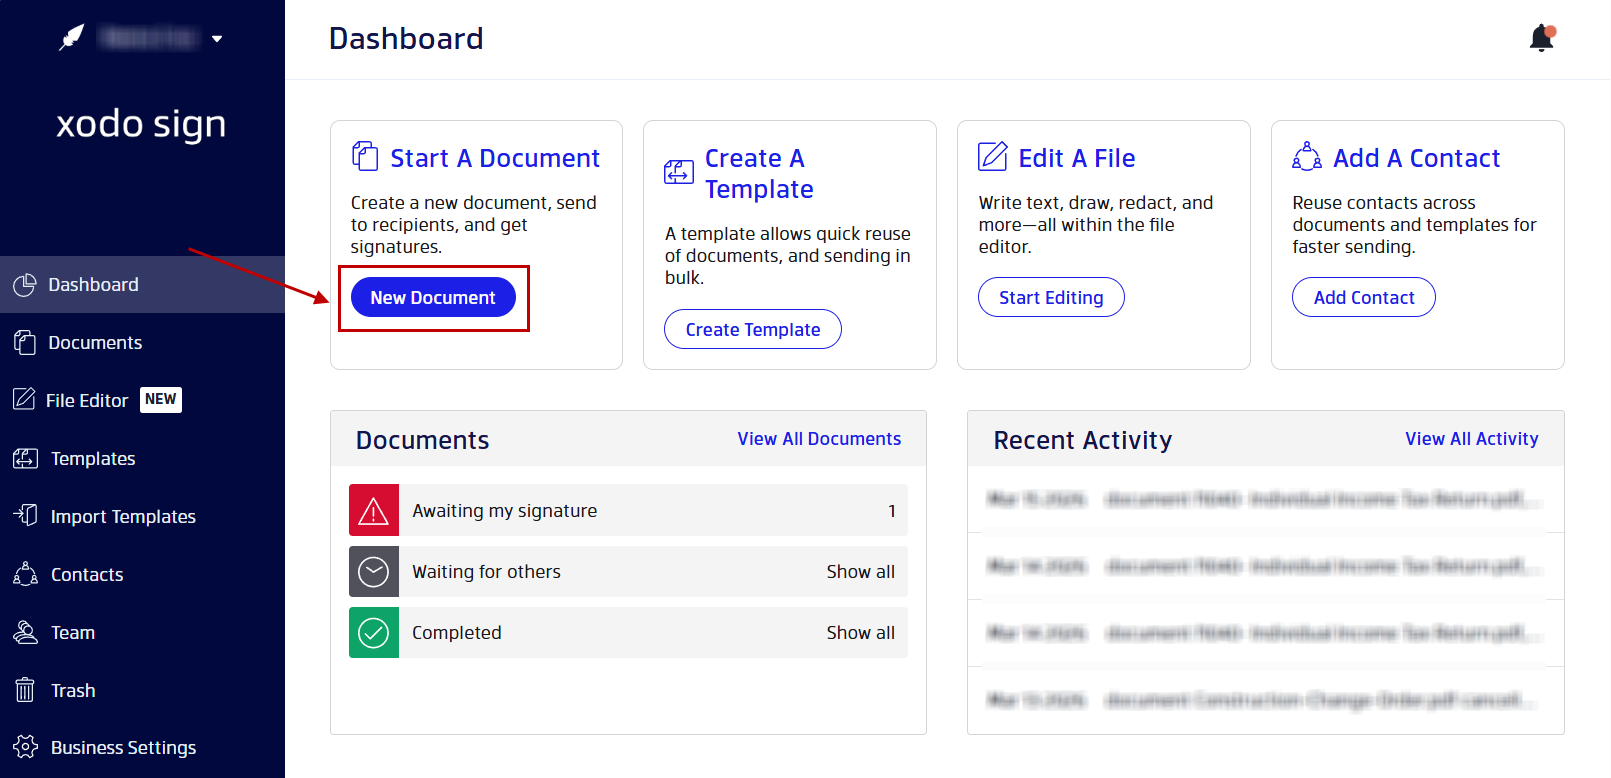Screen dimensions: 1611x778
Task: Expand the account name dropdown arrow
Action: (x=217, y=39)
